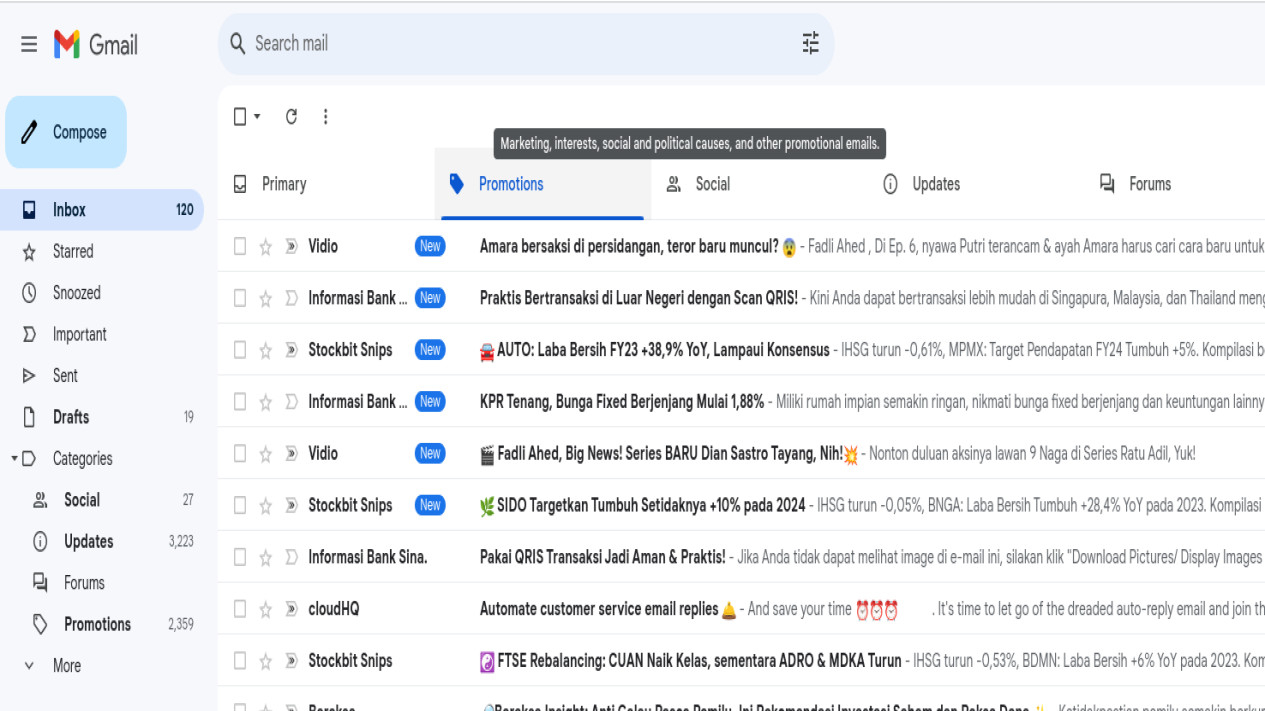Click the Updates info icon in sidebar
The height and width of the screenshot is (711, 1265).
click(40, 541)
